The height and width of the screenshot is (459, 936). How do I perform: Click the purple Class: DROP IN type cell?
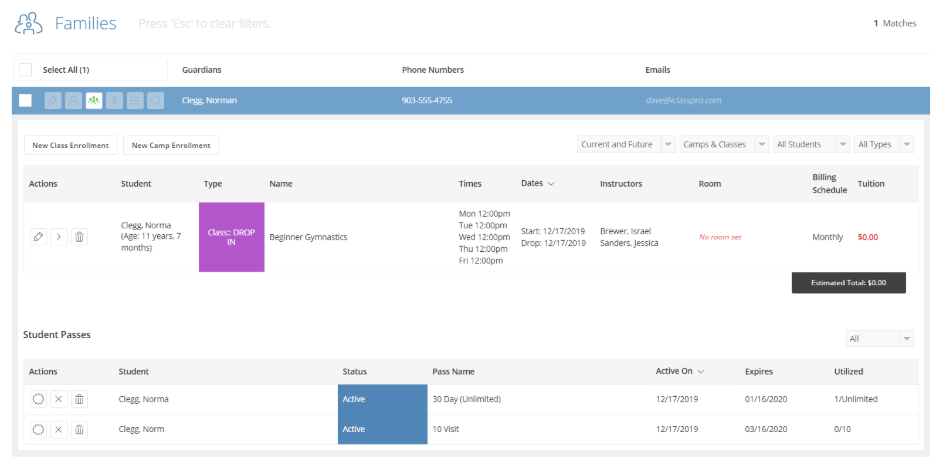pos(232,237)
